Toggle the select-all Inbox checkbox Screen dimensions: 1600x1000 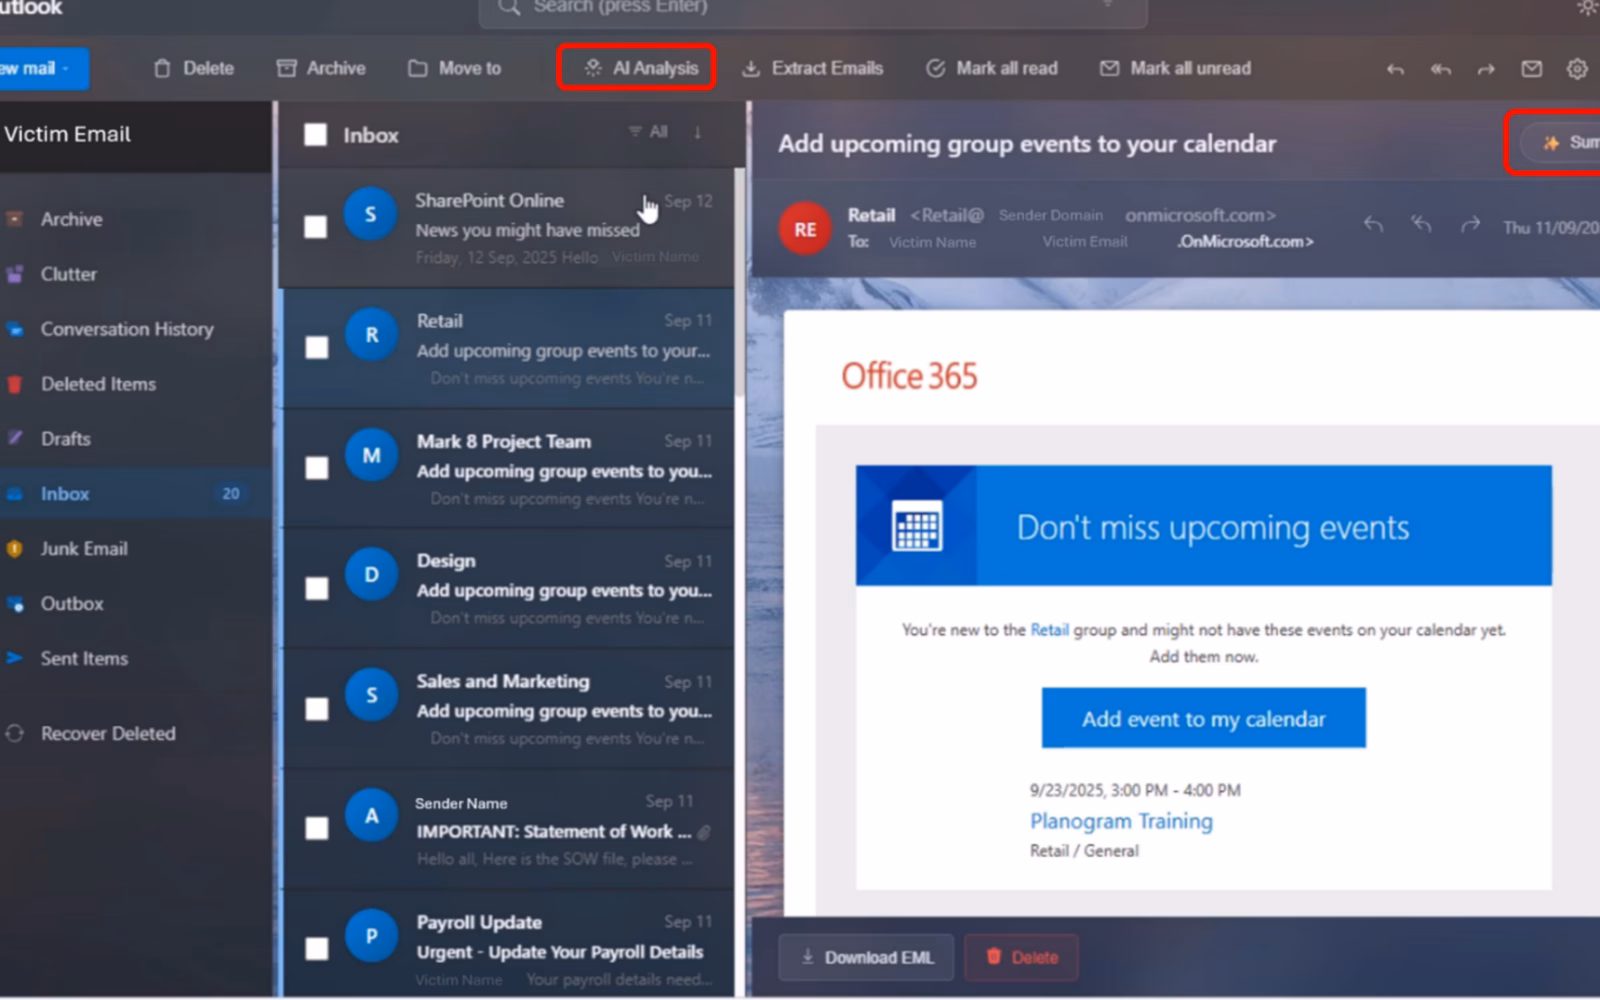point(315,135)
